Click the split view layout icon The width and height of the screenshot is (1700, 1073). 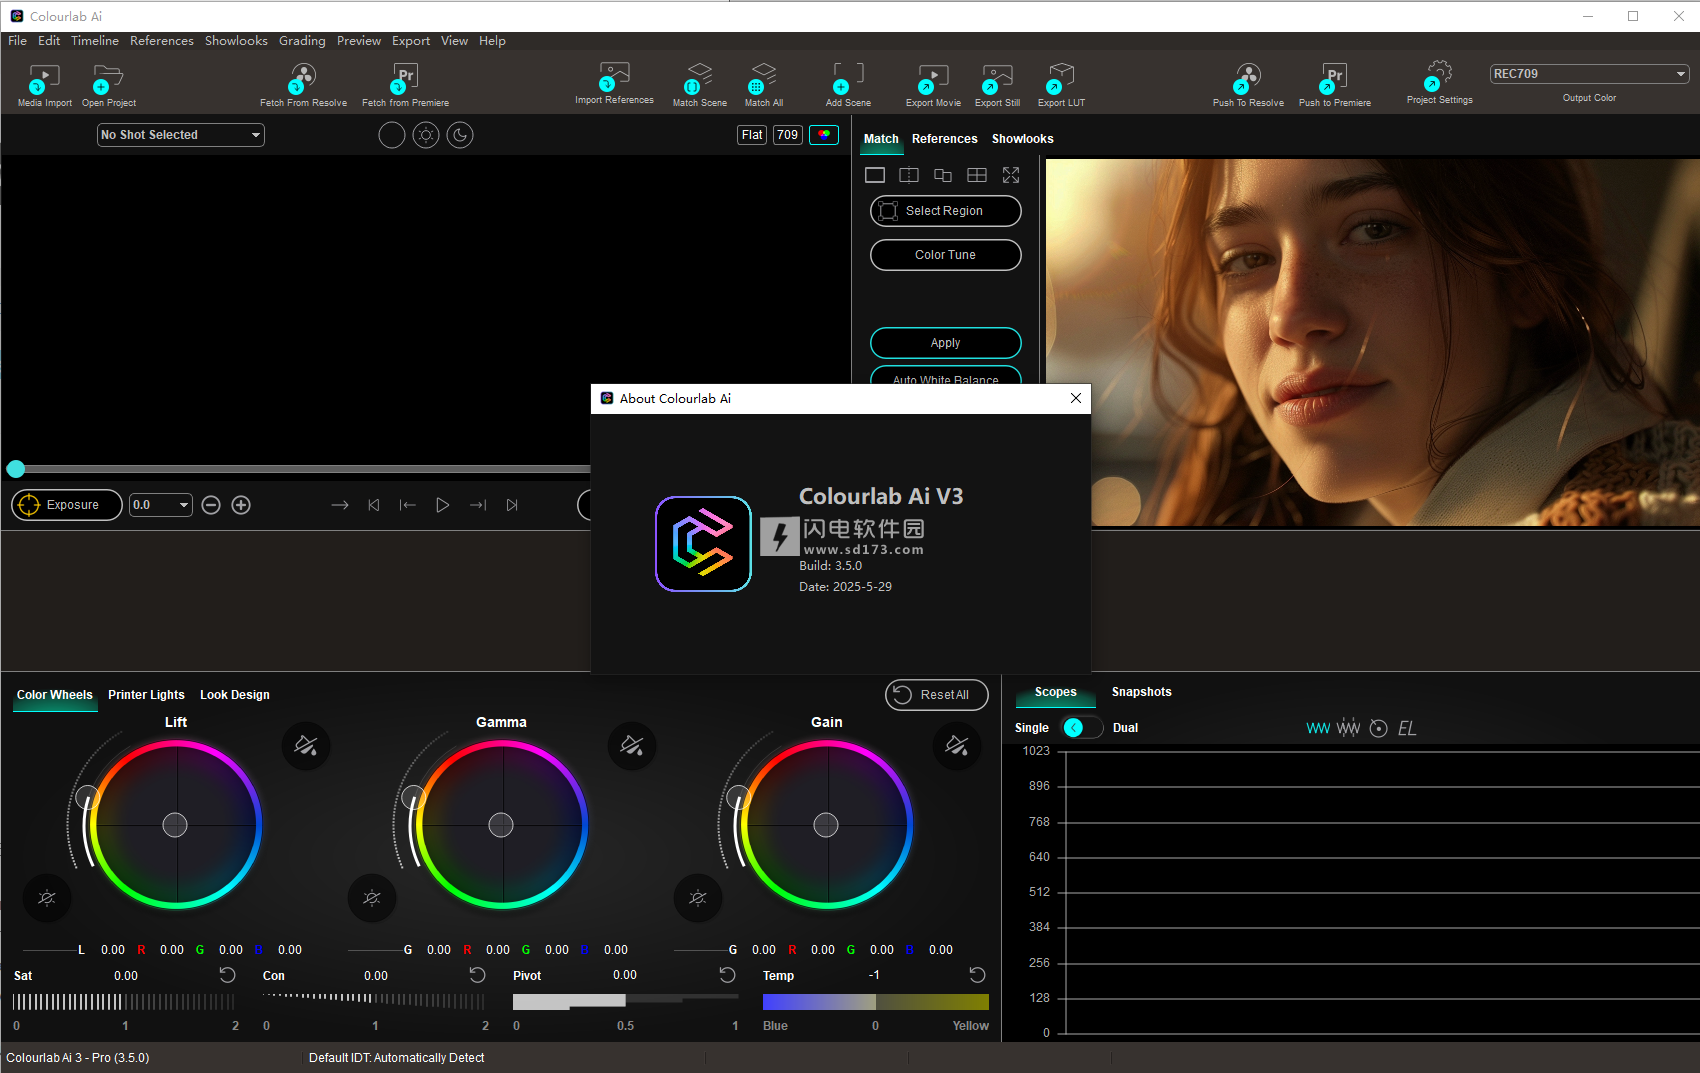[x=909, y=175]
